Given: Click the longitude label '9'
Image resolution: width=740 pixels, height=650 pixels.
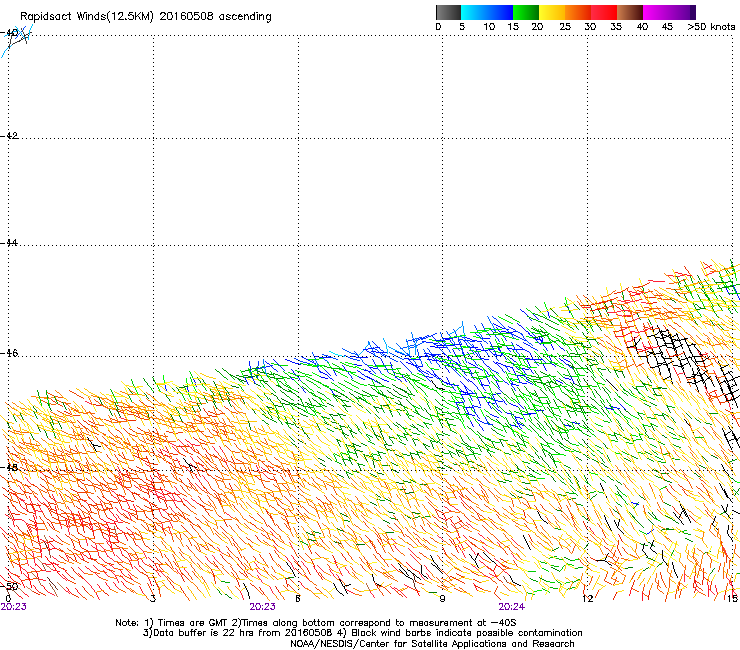Looking at the screenshot, I should tap(442, 599).
